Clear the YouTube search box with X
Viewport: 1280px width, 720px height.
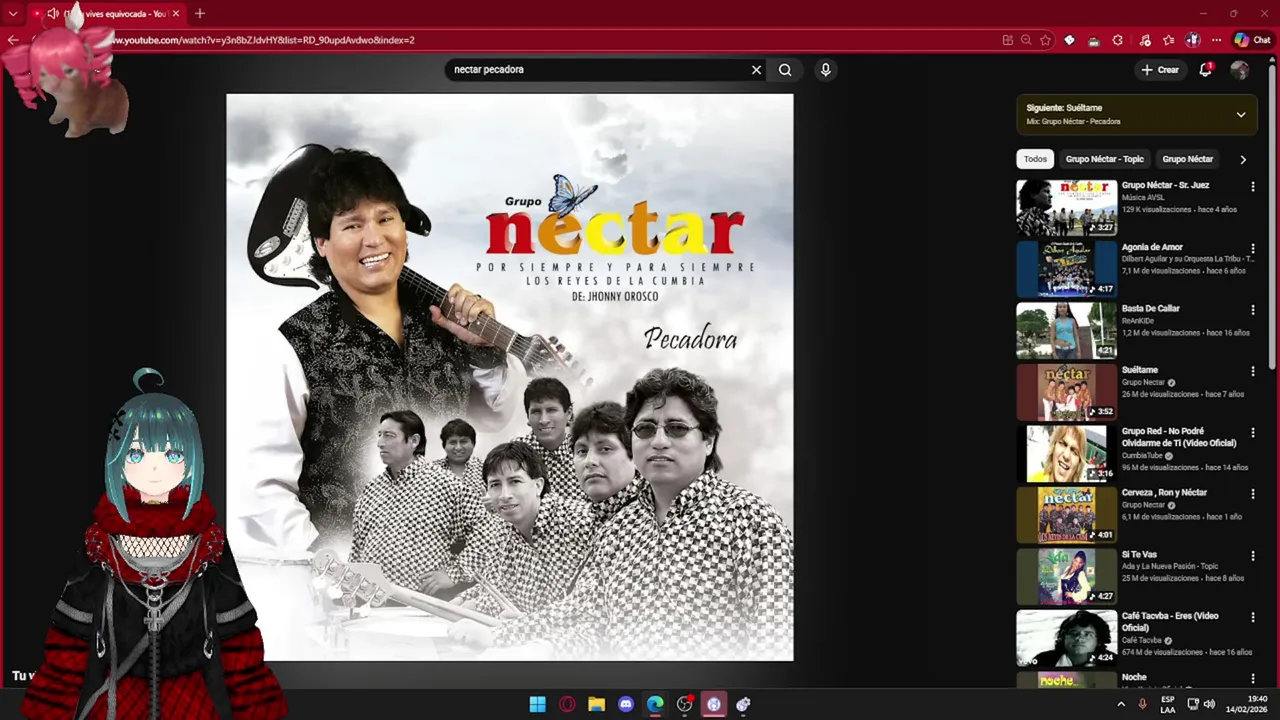(x=756, y=70)
